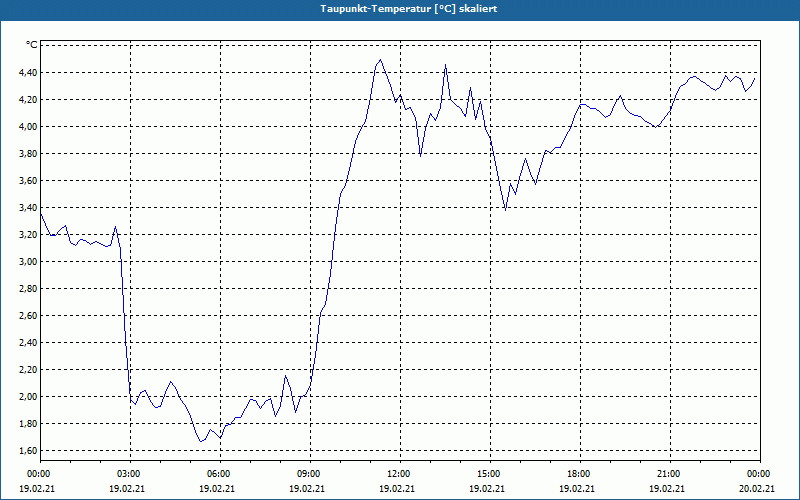Screen dimensions: 800x500
Task: Click the '21:00' x-axis time label
Action: point(669,474)
